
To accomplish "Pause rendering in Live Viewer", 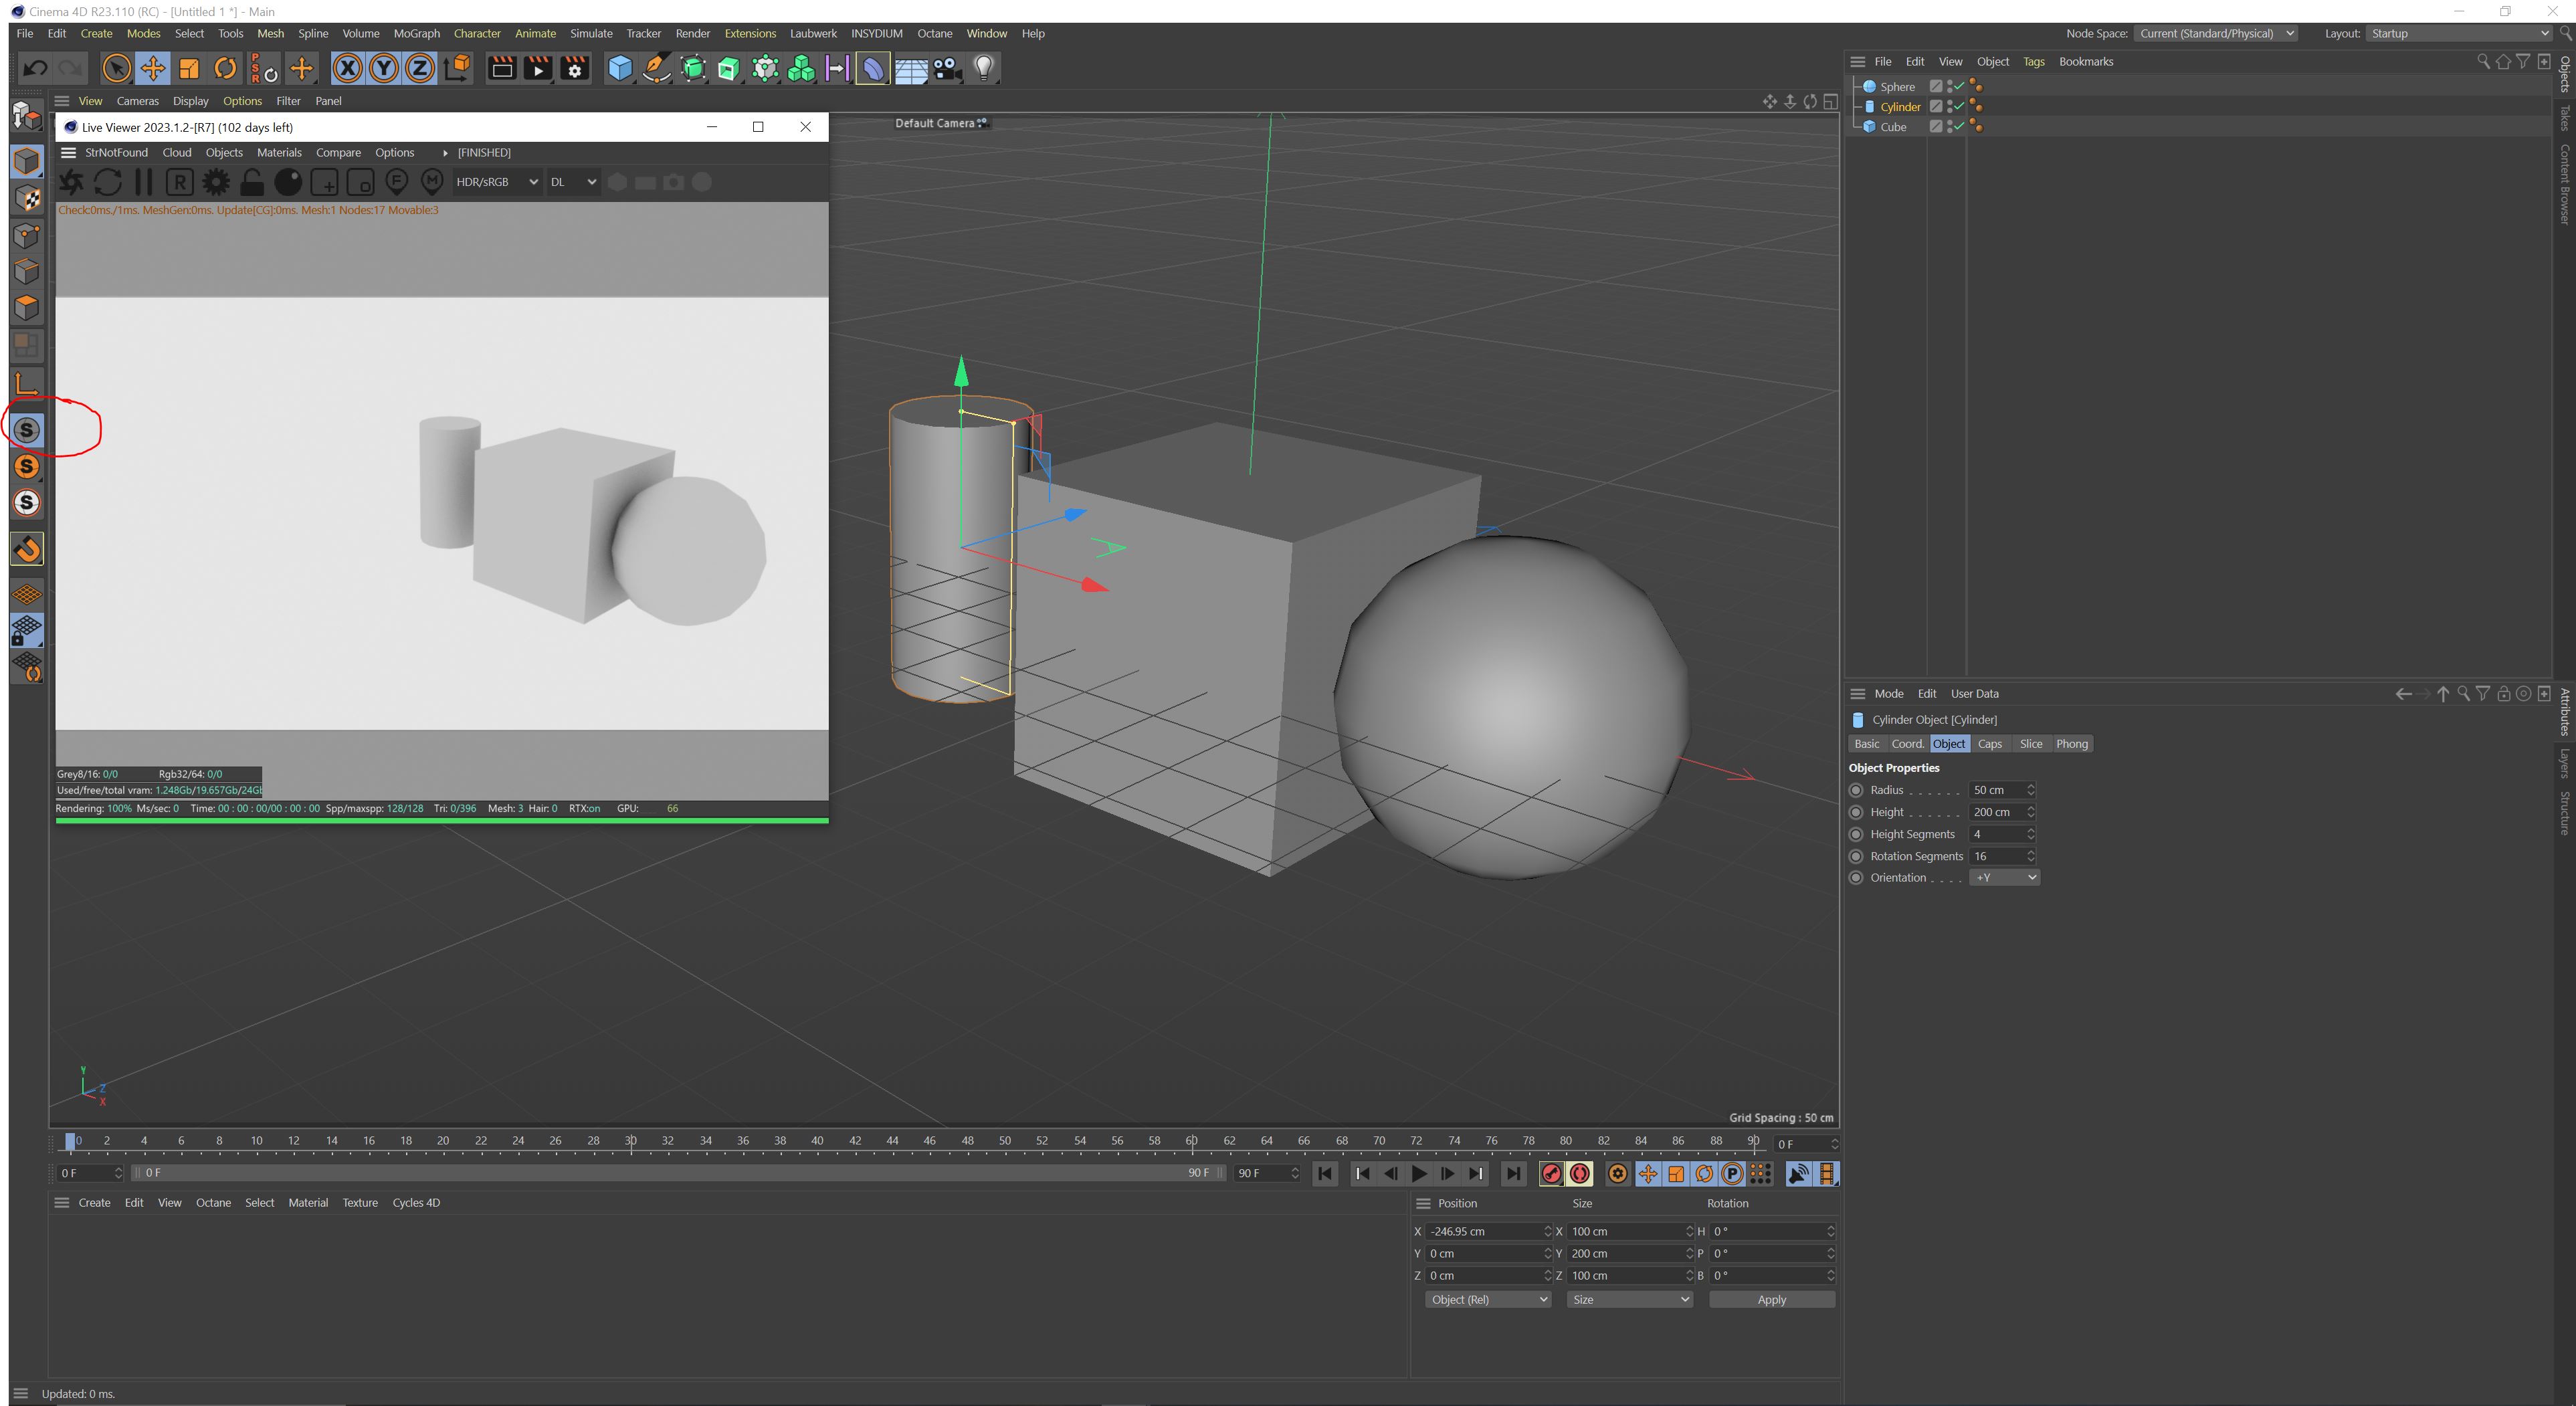I will 143,182.
